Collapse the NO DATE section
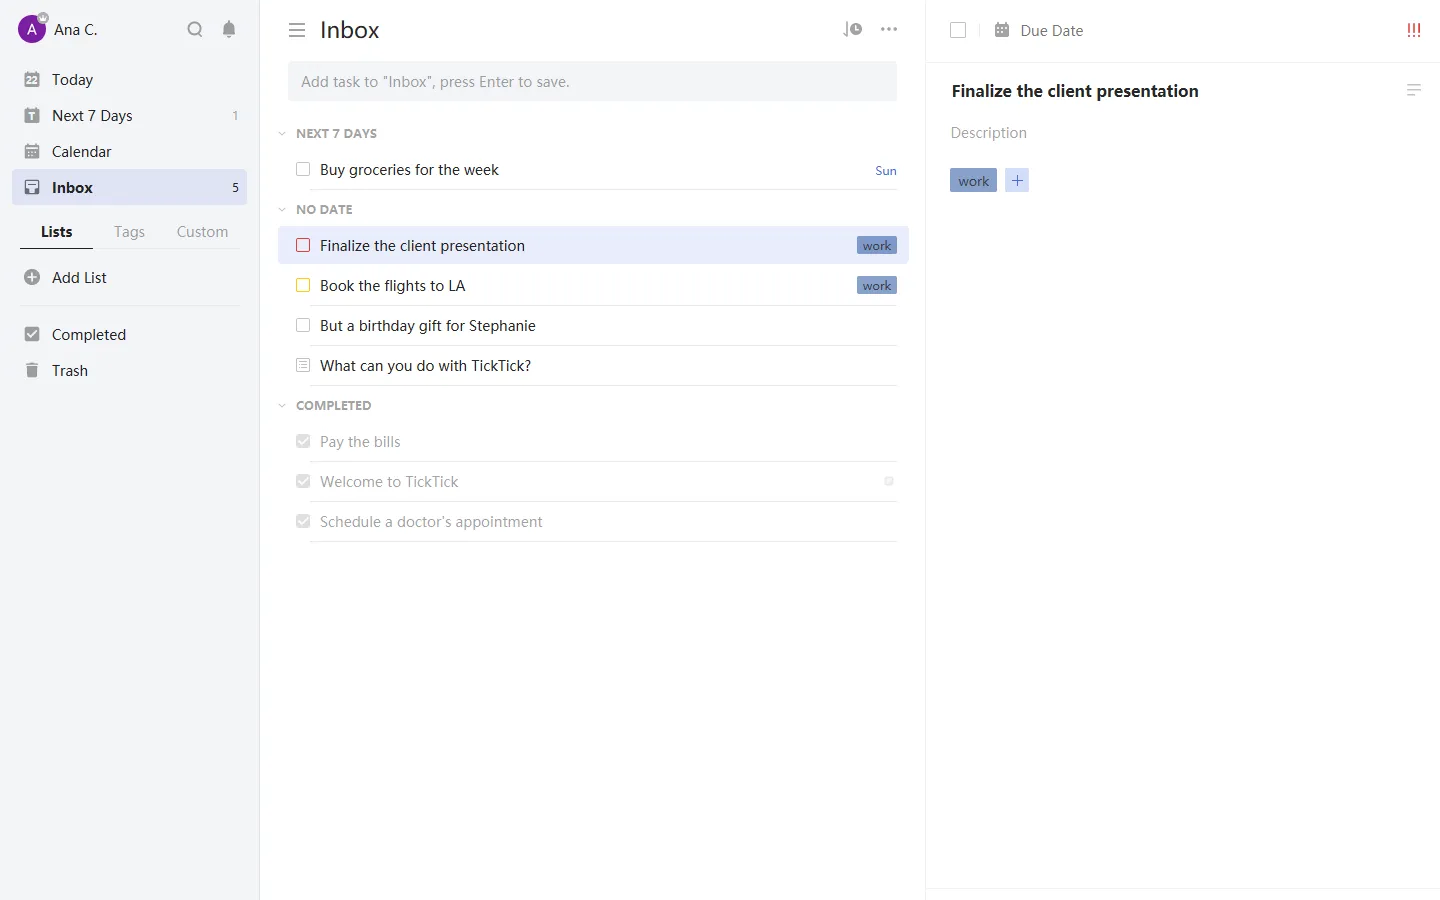Viewport: 1440px width, 900px height. click(x=283, y=209)
